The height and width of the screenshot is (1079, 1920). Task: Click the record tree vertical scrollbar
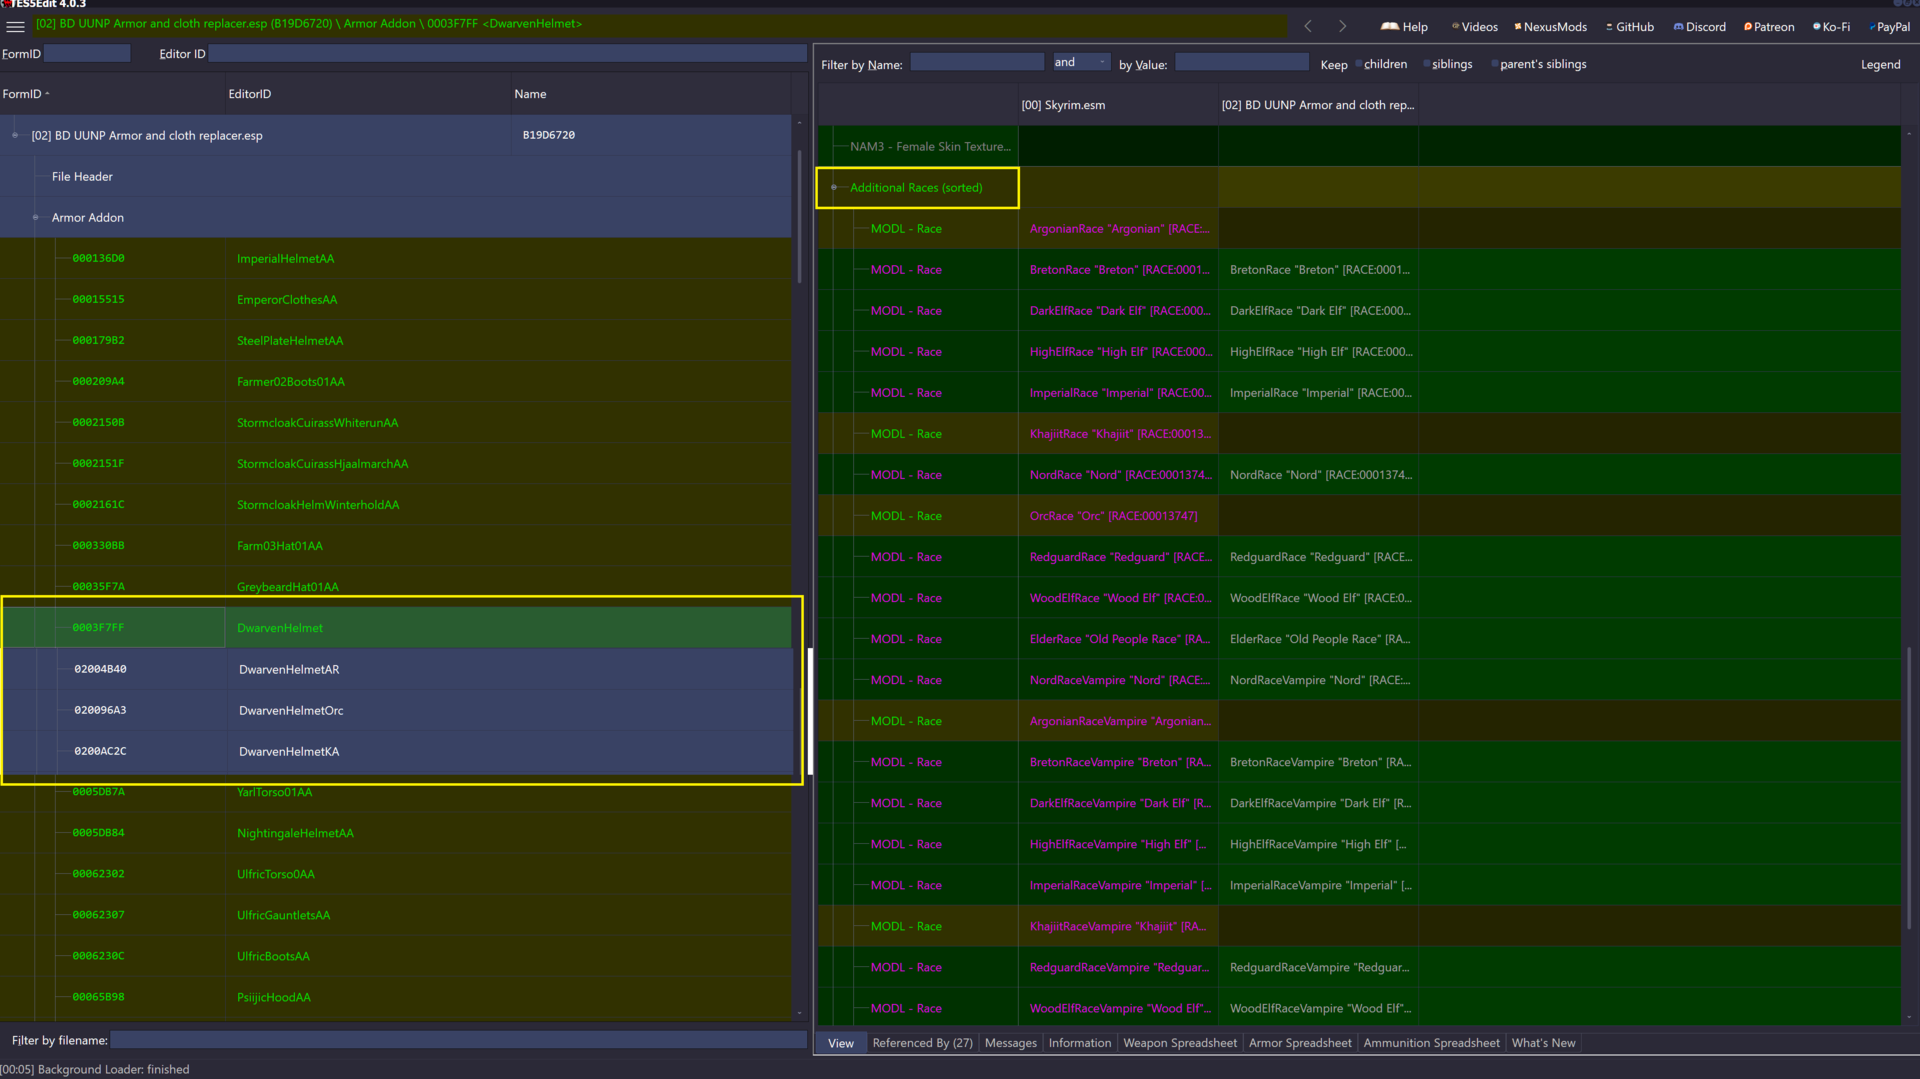pos(799,215)
